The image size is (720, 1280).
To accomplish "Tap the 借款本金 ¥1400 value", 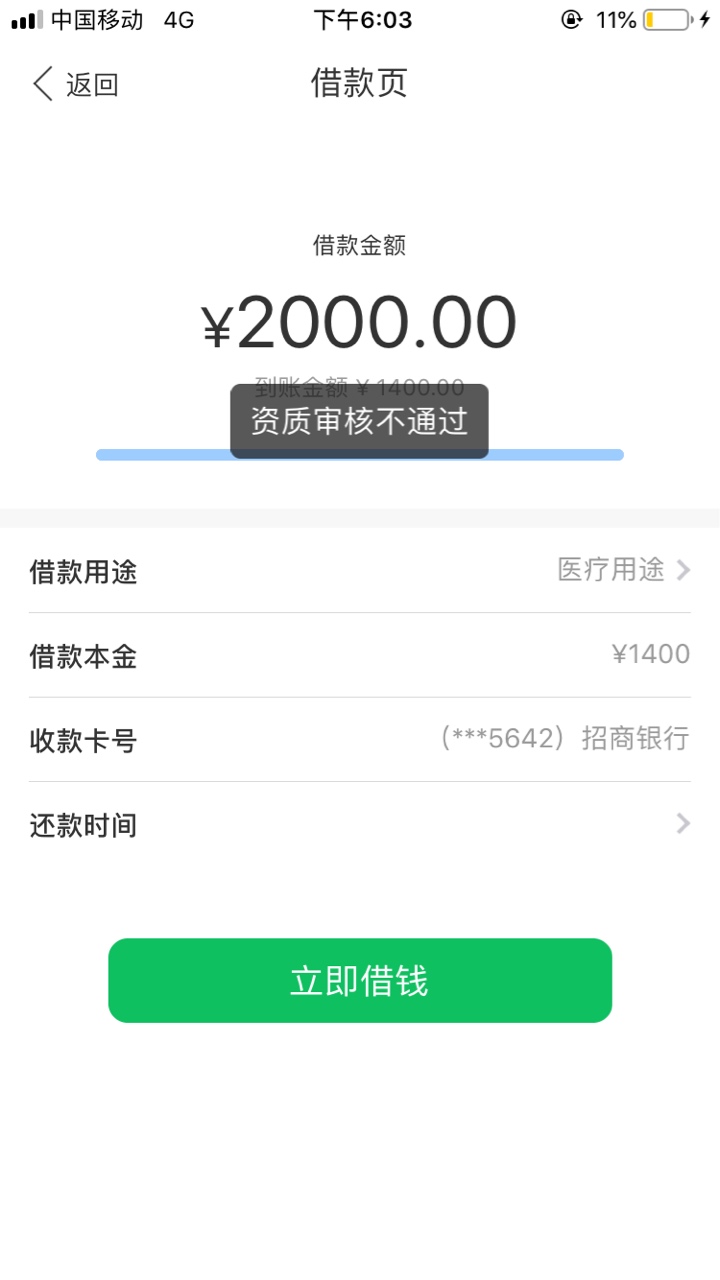I will tap(651, 655).
